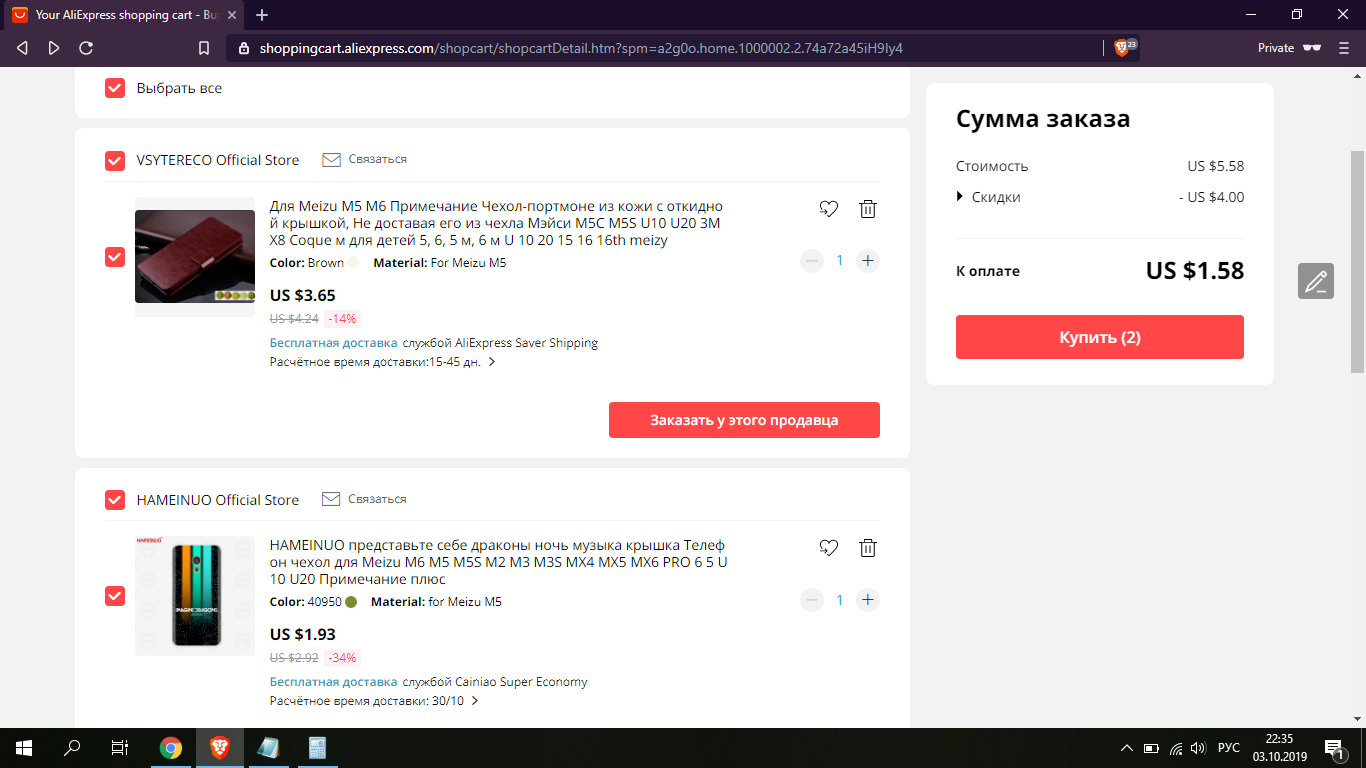
Task: Open VSYTERECO Official Store link
Action: (218, 160)
